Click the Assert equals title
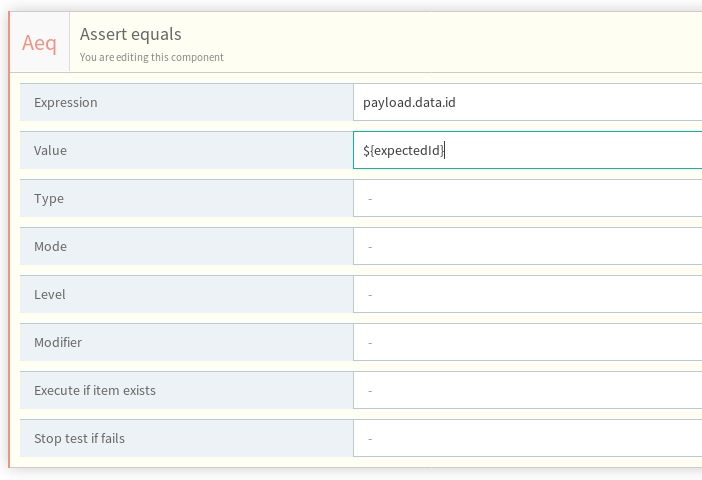 pyautogui.click(x=131, y=35)
